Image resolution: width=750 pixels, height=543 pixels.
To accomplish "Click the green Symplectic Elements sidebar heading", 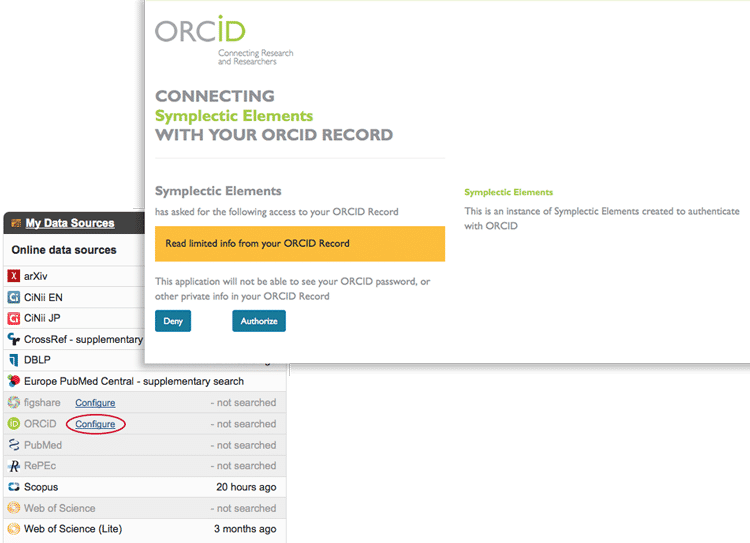I will (508, 192).
